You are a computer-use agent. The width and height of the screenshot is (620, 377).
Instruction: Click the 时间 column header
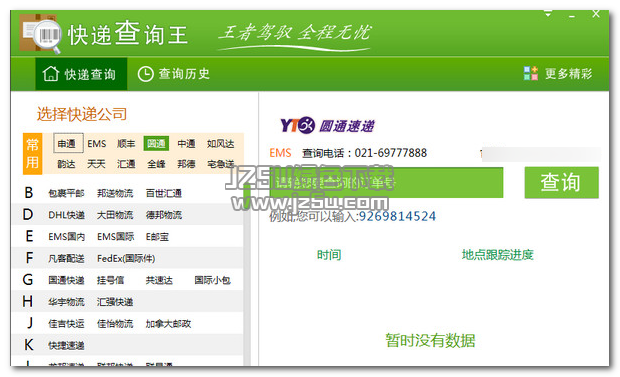(x=329, y=254)
